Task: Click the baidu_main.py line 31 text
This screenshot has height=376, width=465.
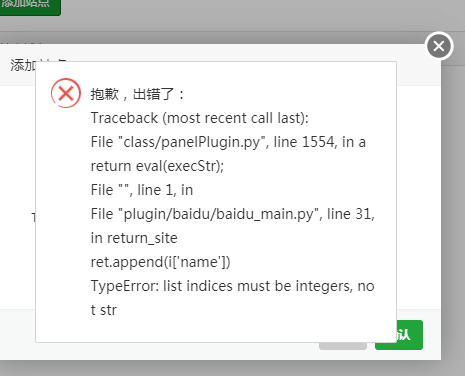Action: pos(233,214)
